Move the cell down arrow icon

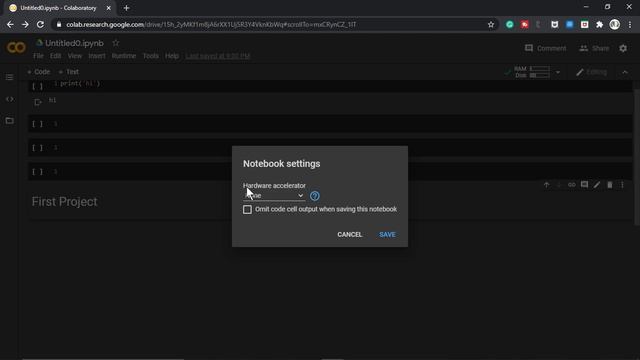559,185
